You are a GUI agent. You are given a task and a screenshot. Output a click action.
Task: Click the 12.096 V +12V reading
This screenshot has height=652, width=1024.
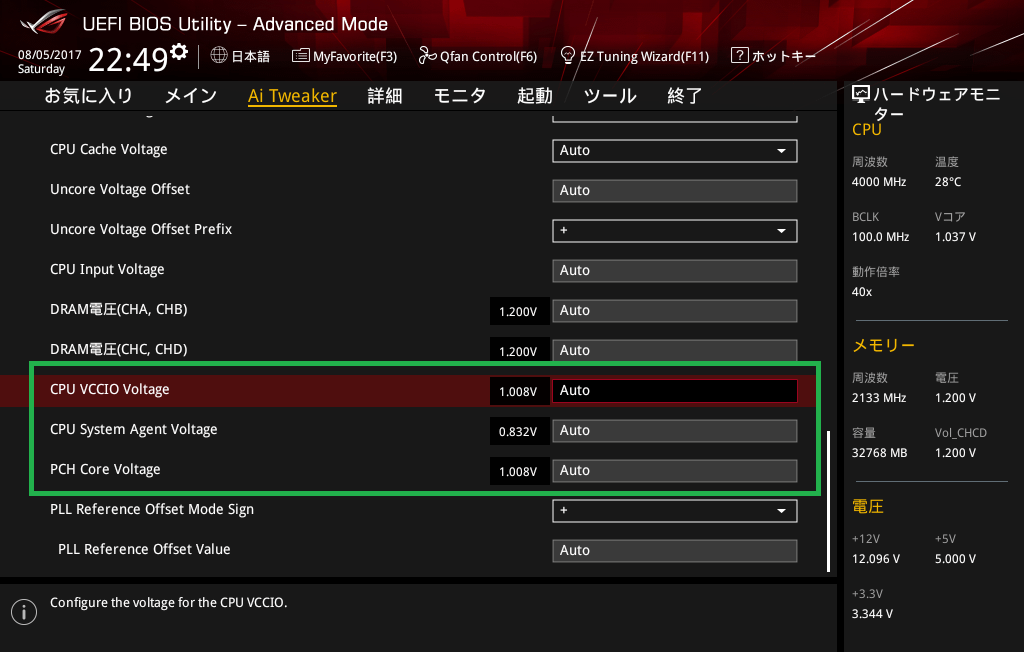pos(876,559)
